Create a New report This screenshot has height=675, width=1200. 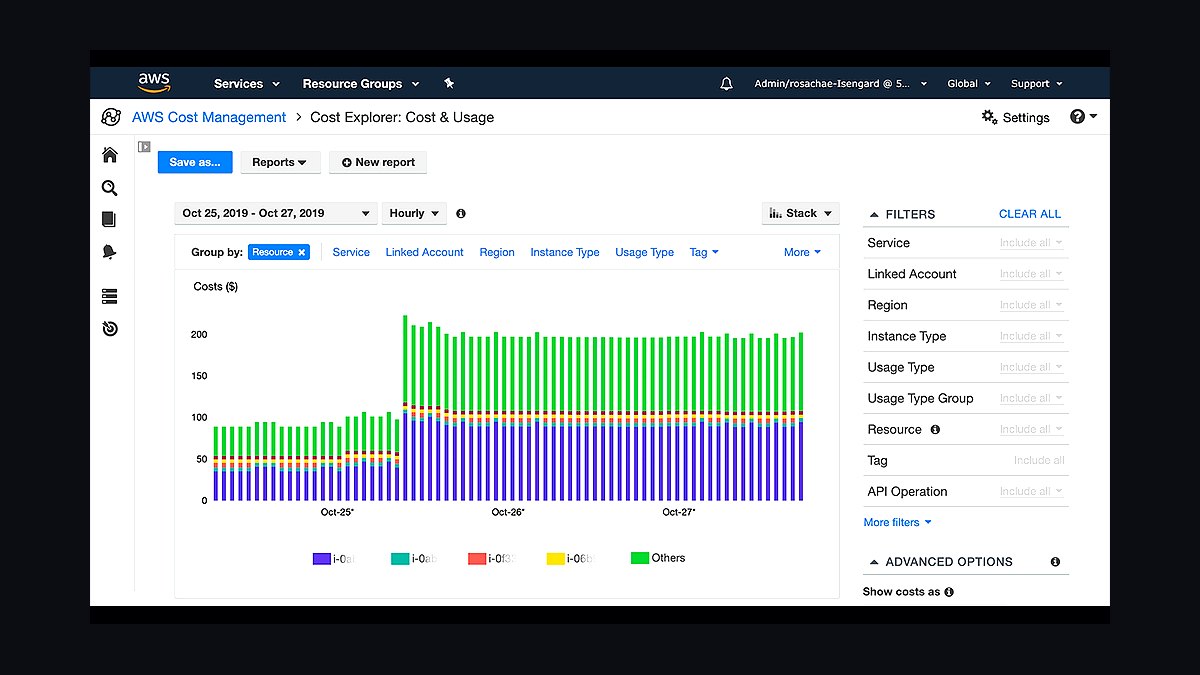[378, 162]
